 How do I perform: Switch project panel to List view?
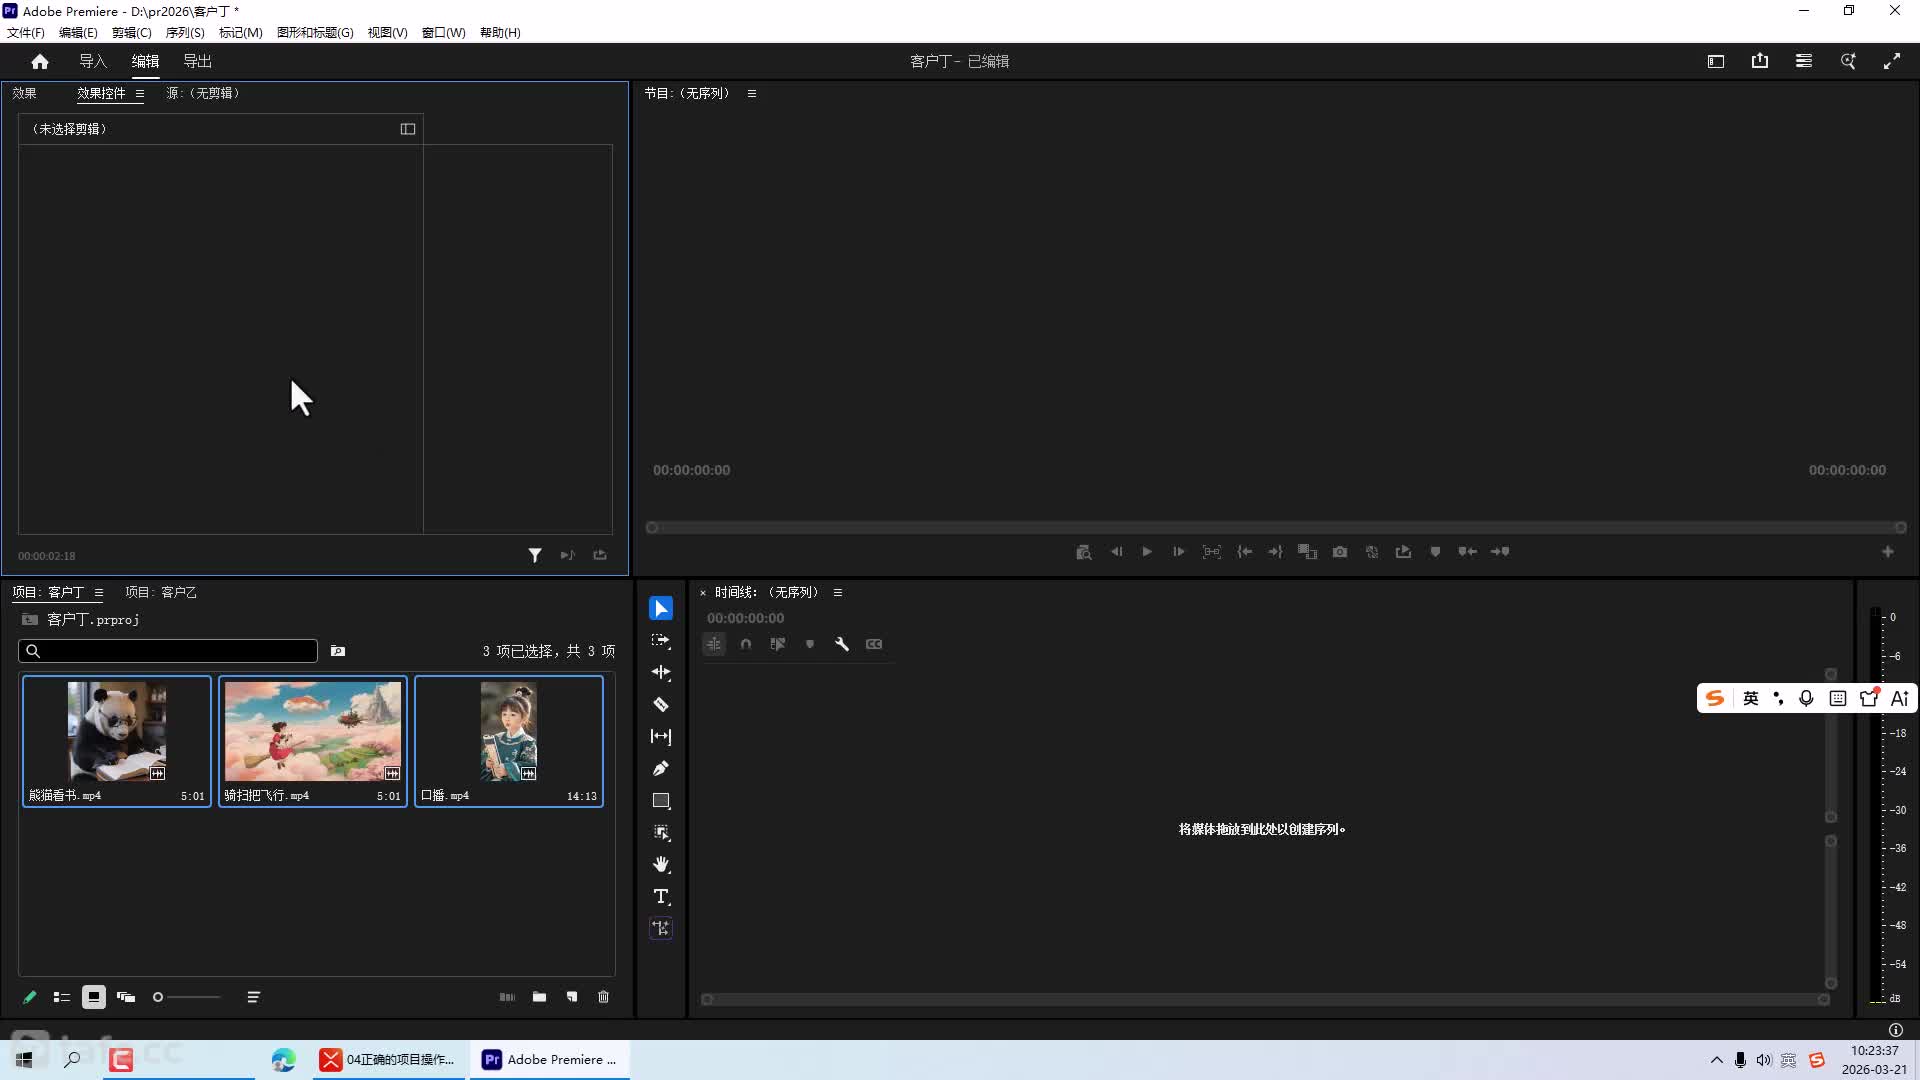tap(62, 997)
